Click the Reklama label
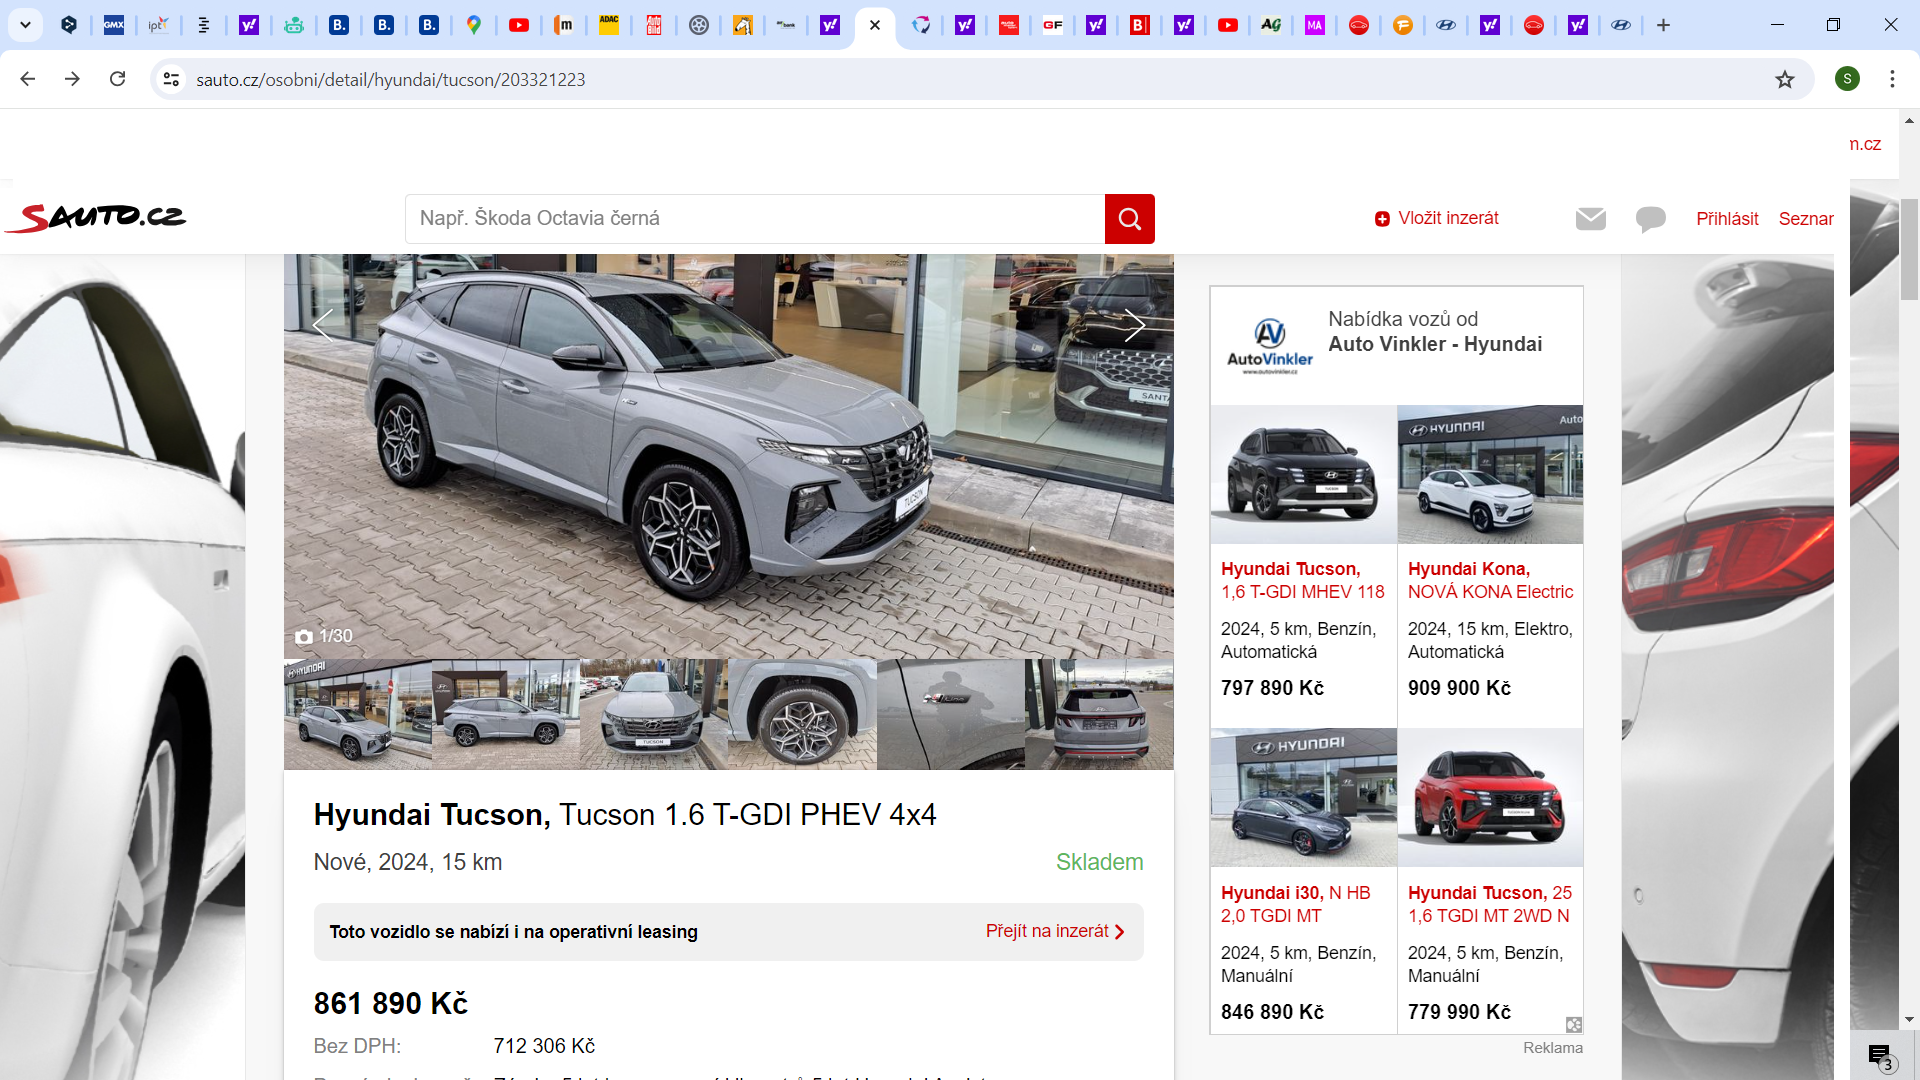Viewport: 1920px width, 1080px height. point(1553,1048)
